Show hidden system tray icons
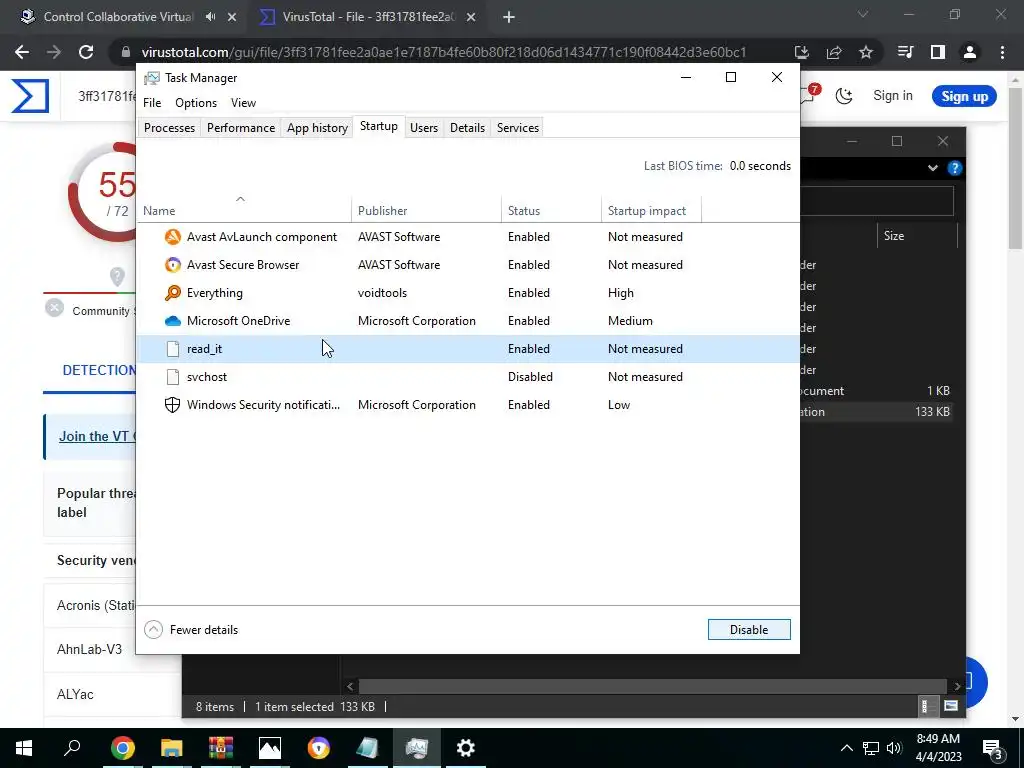 point(846,748)
